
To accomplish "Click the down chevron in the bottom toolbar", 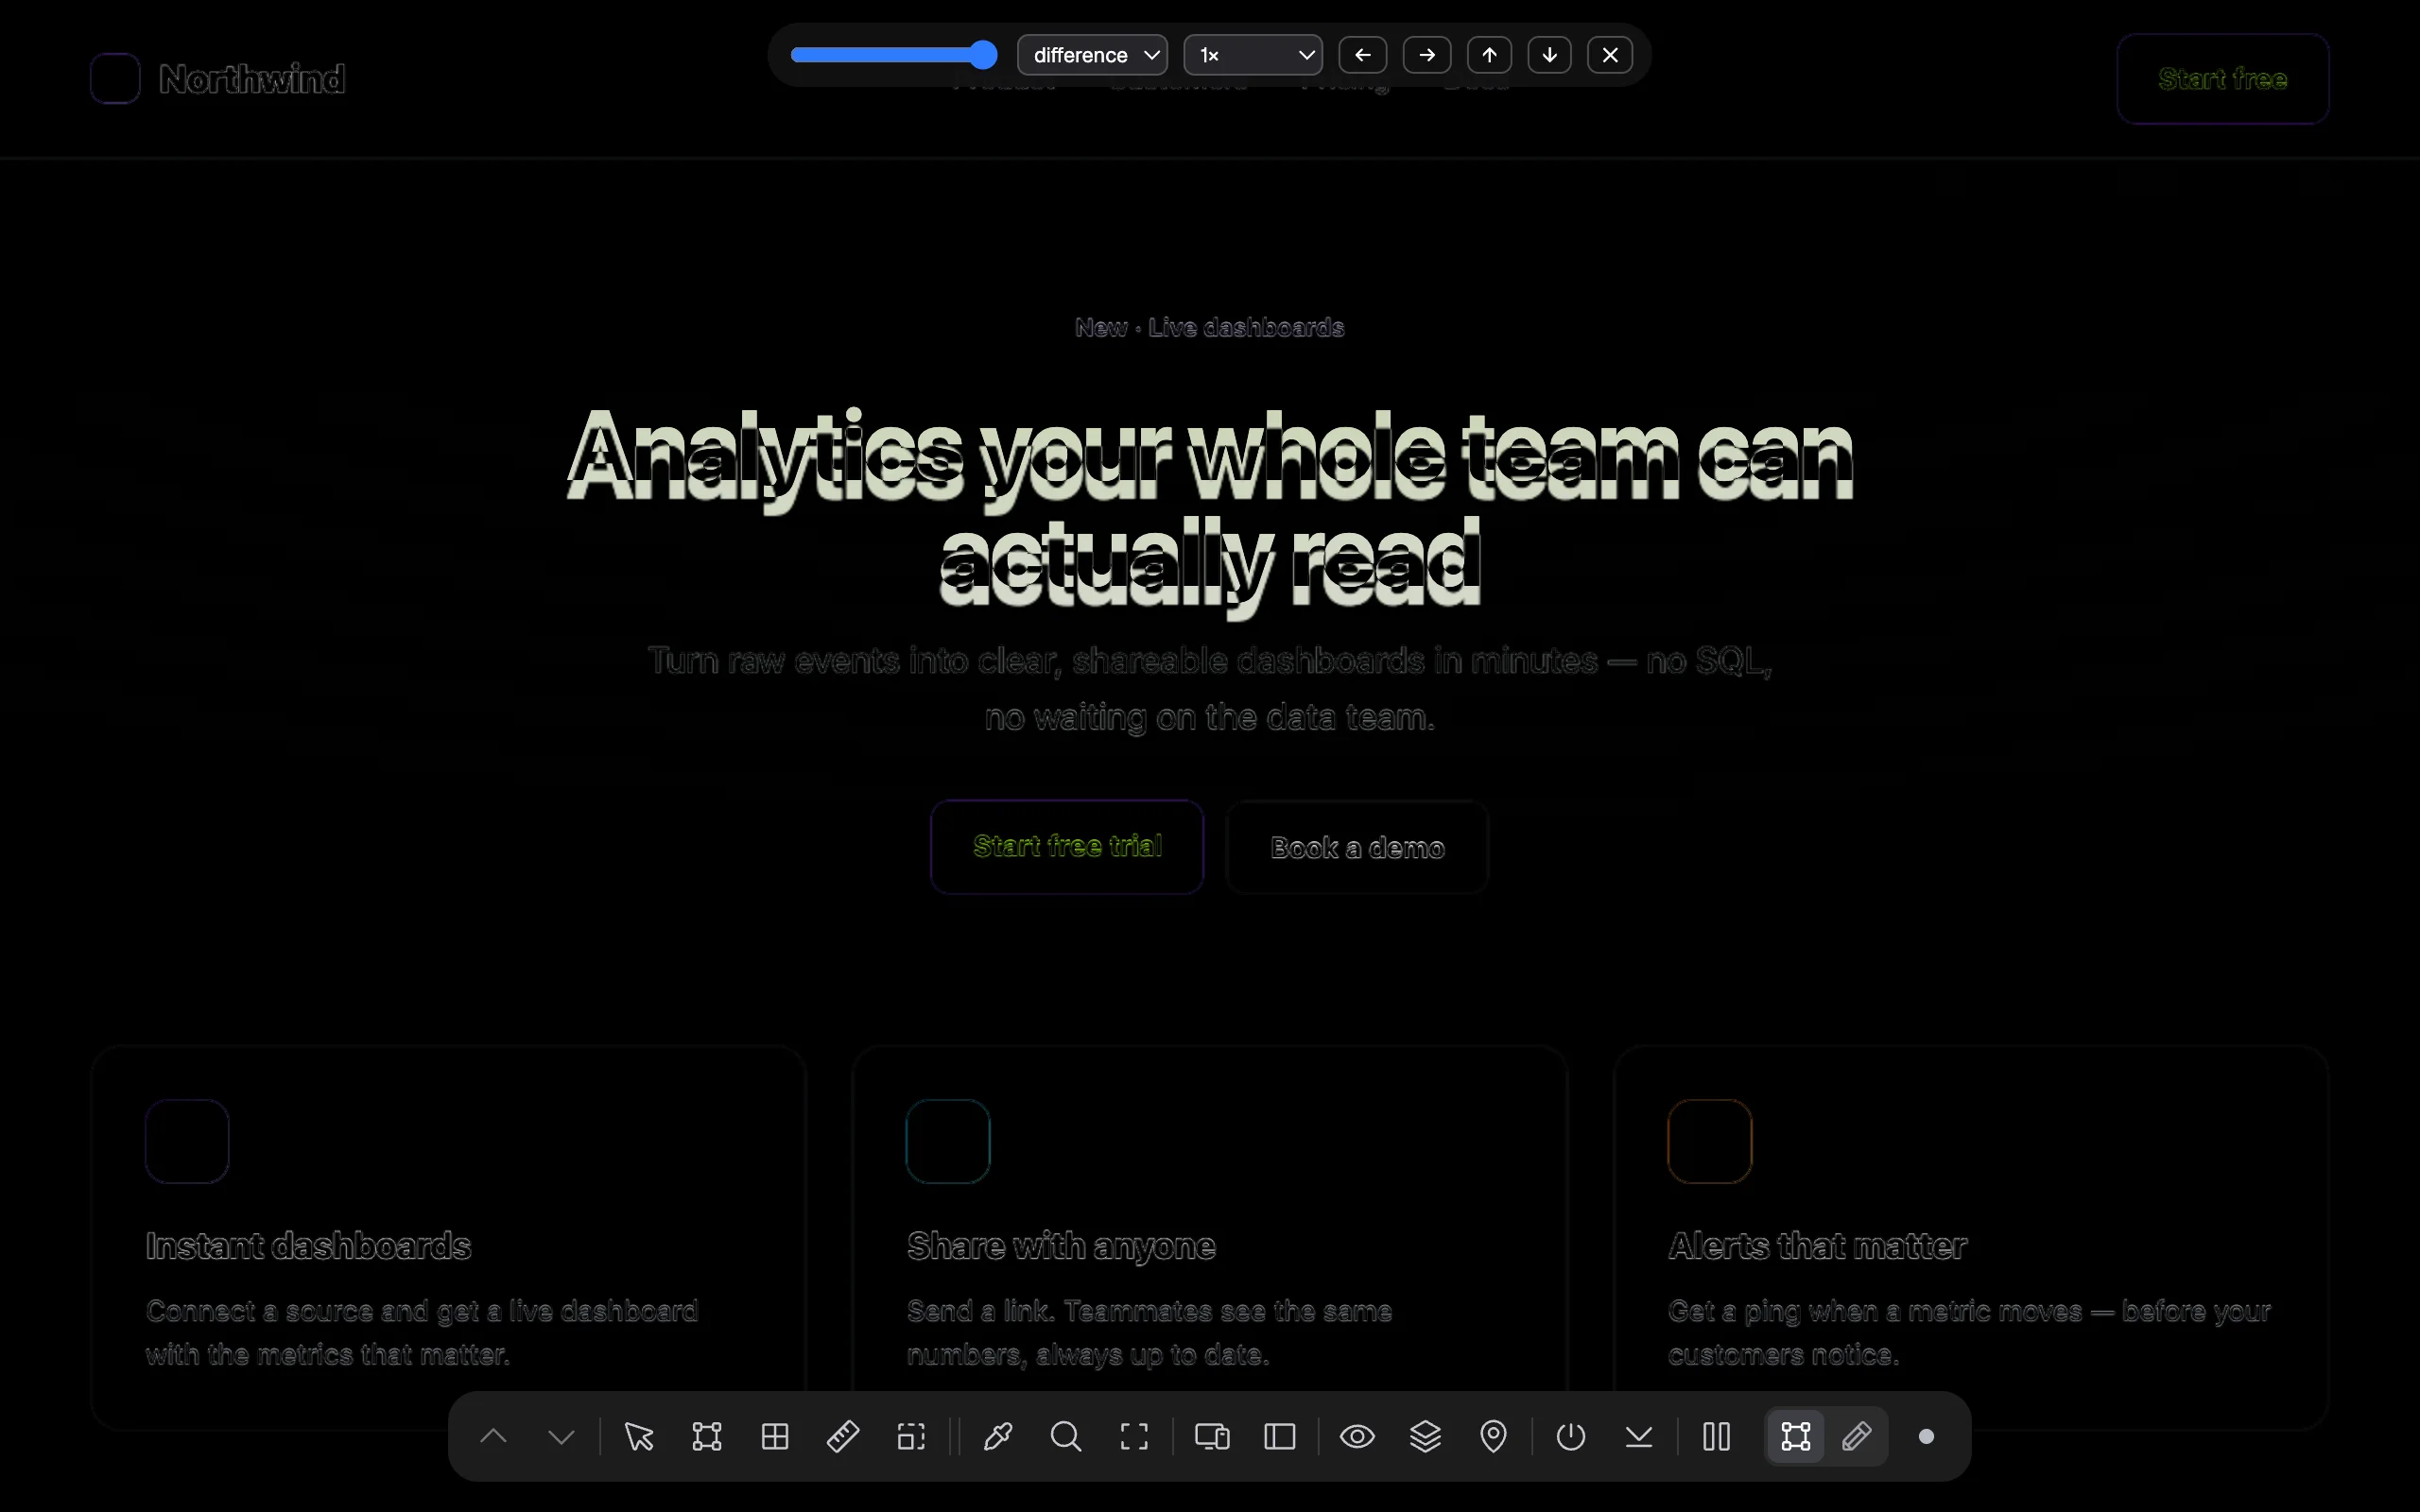I will click(562, 1437).
